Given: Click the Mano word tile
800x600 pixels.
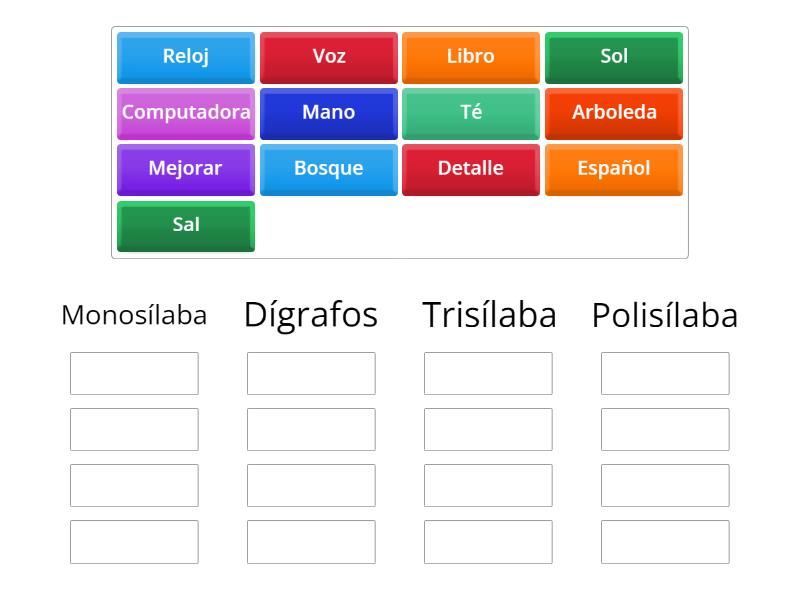Looking at the screenshot, I should point(328,113).
